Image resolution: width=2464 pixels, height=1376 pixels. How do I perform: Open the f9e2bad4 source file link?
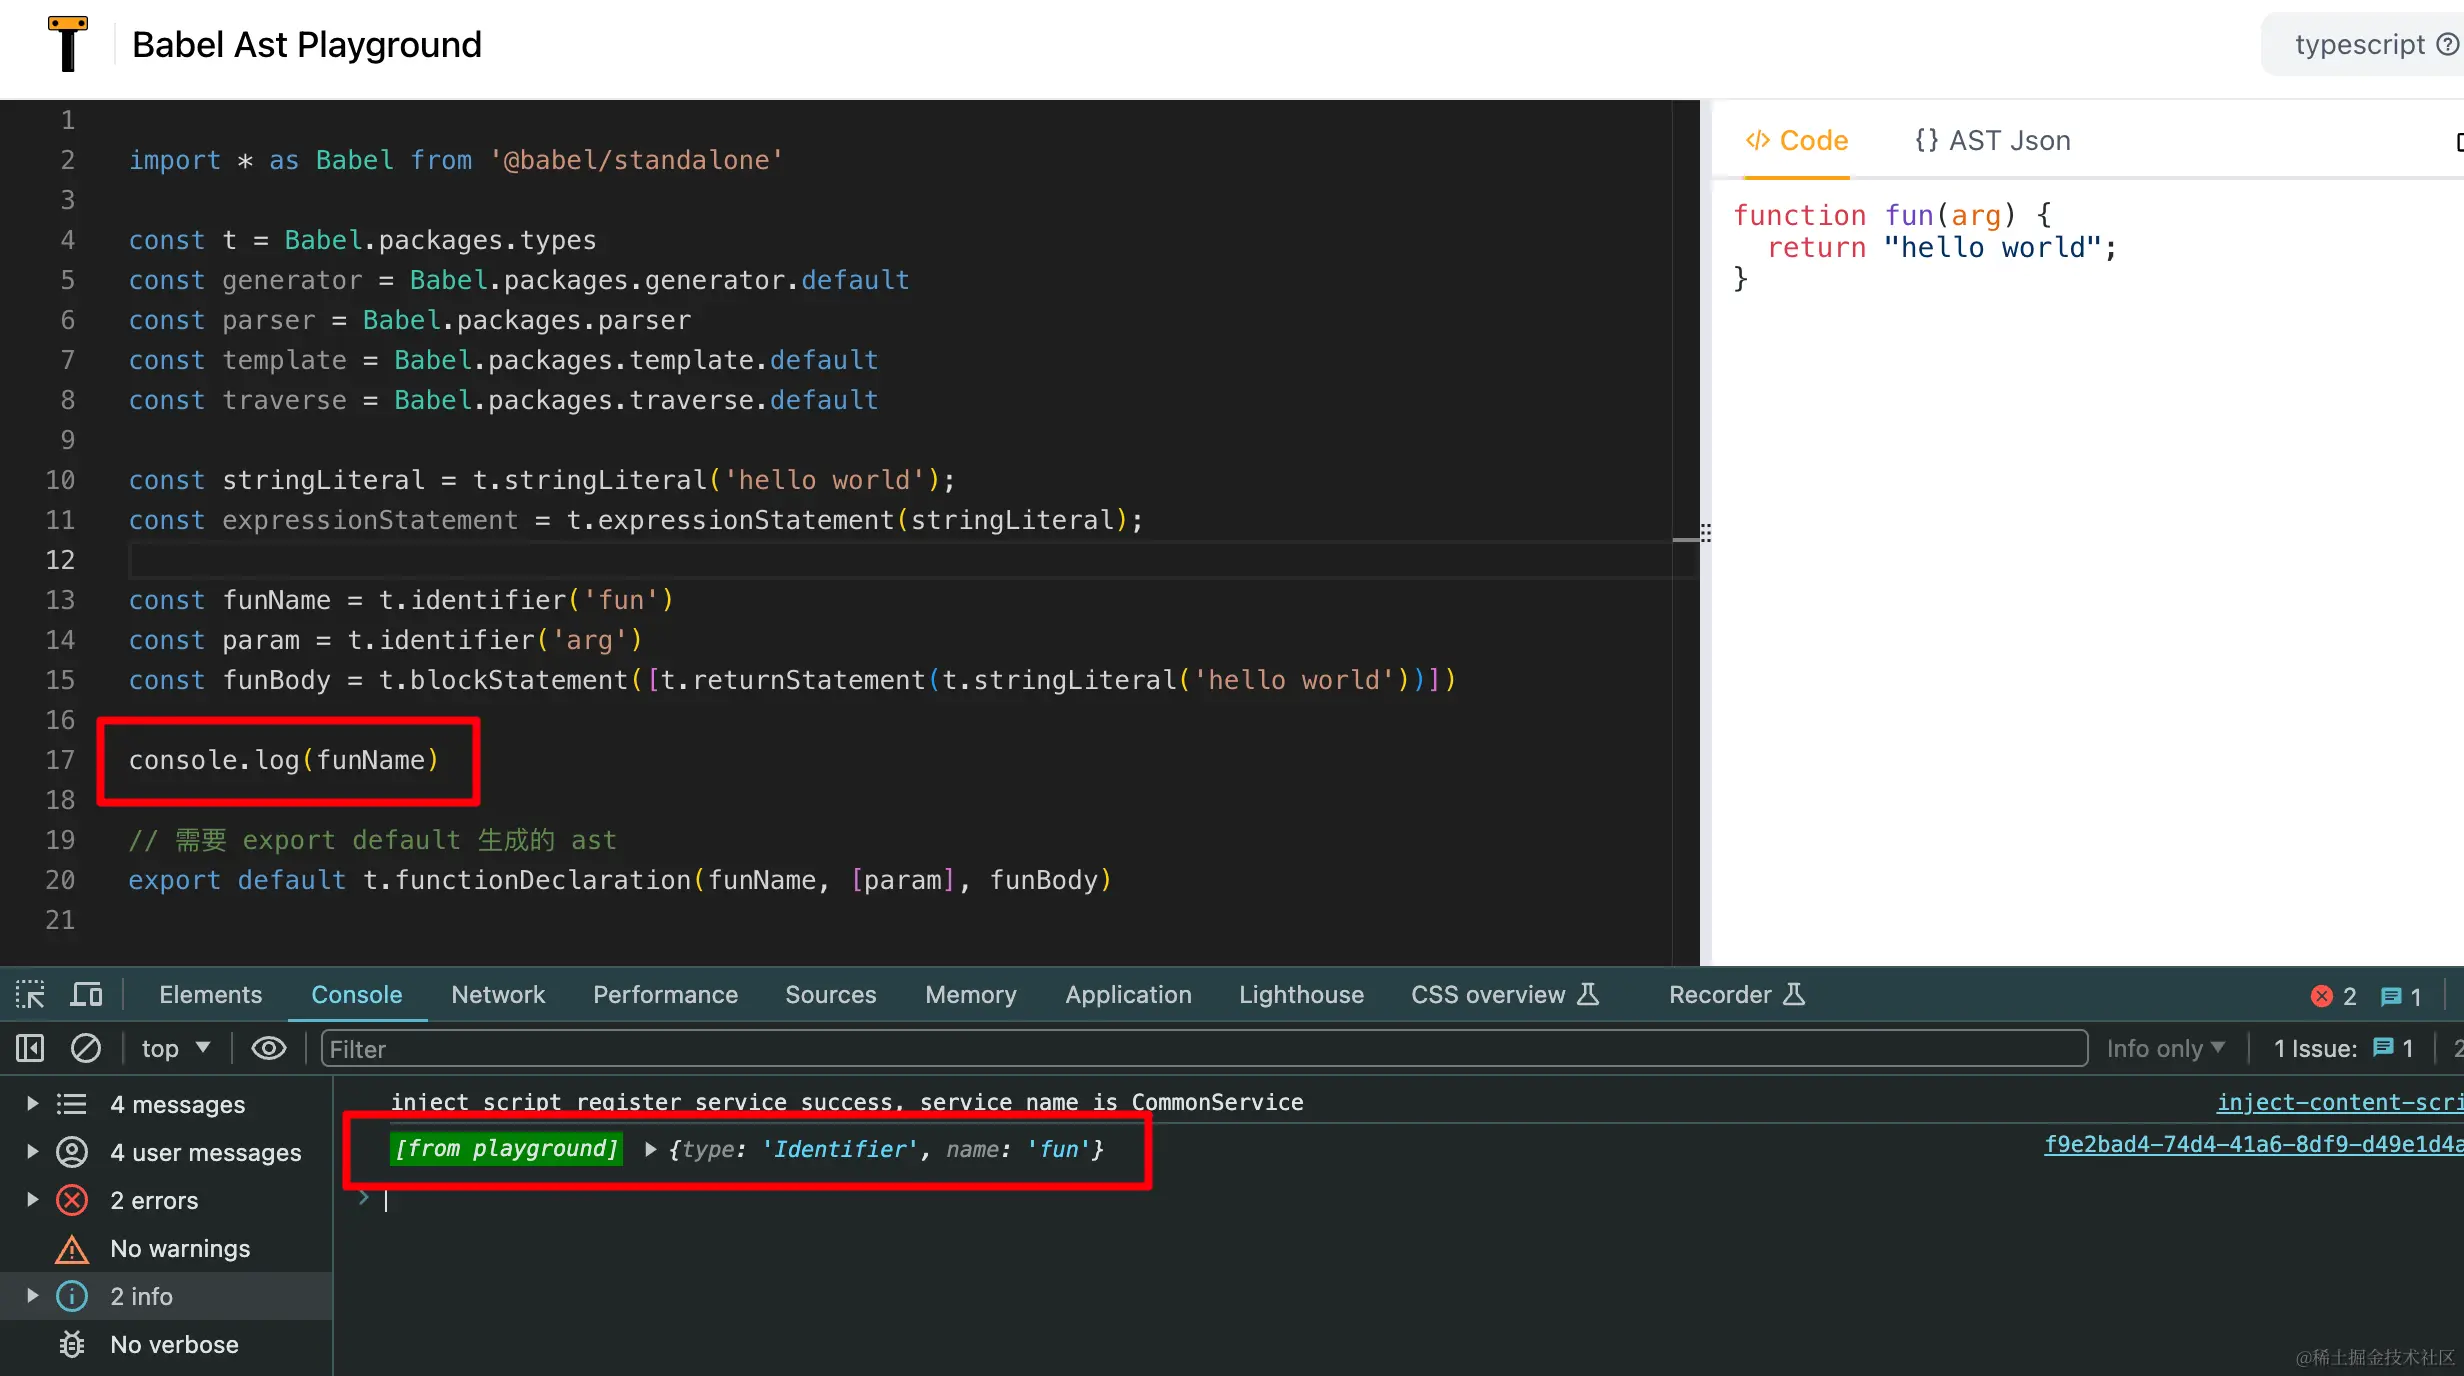click(2252, 1144)
